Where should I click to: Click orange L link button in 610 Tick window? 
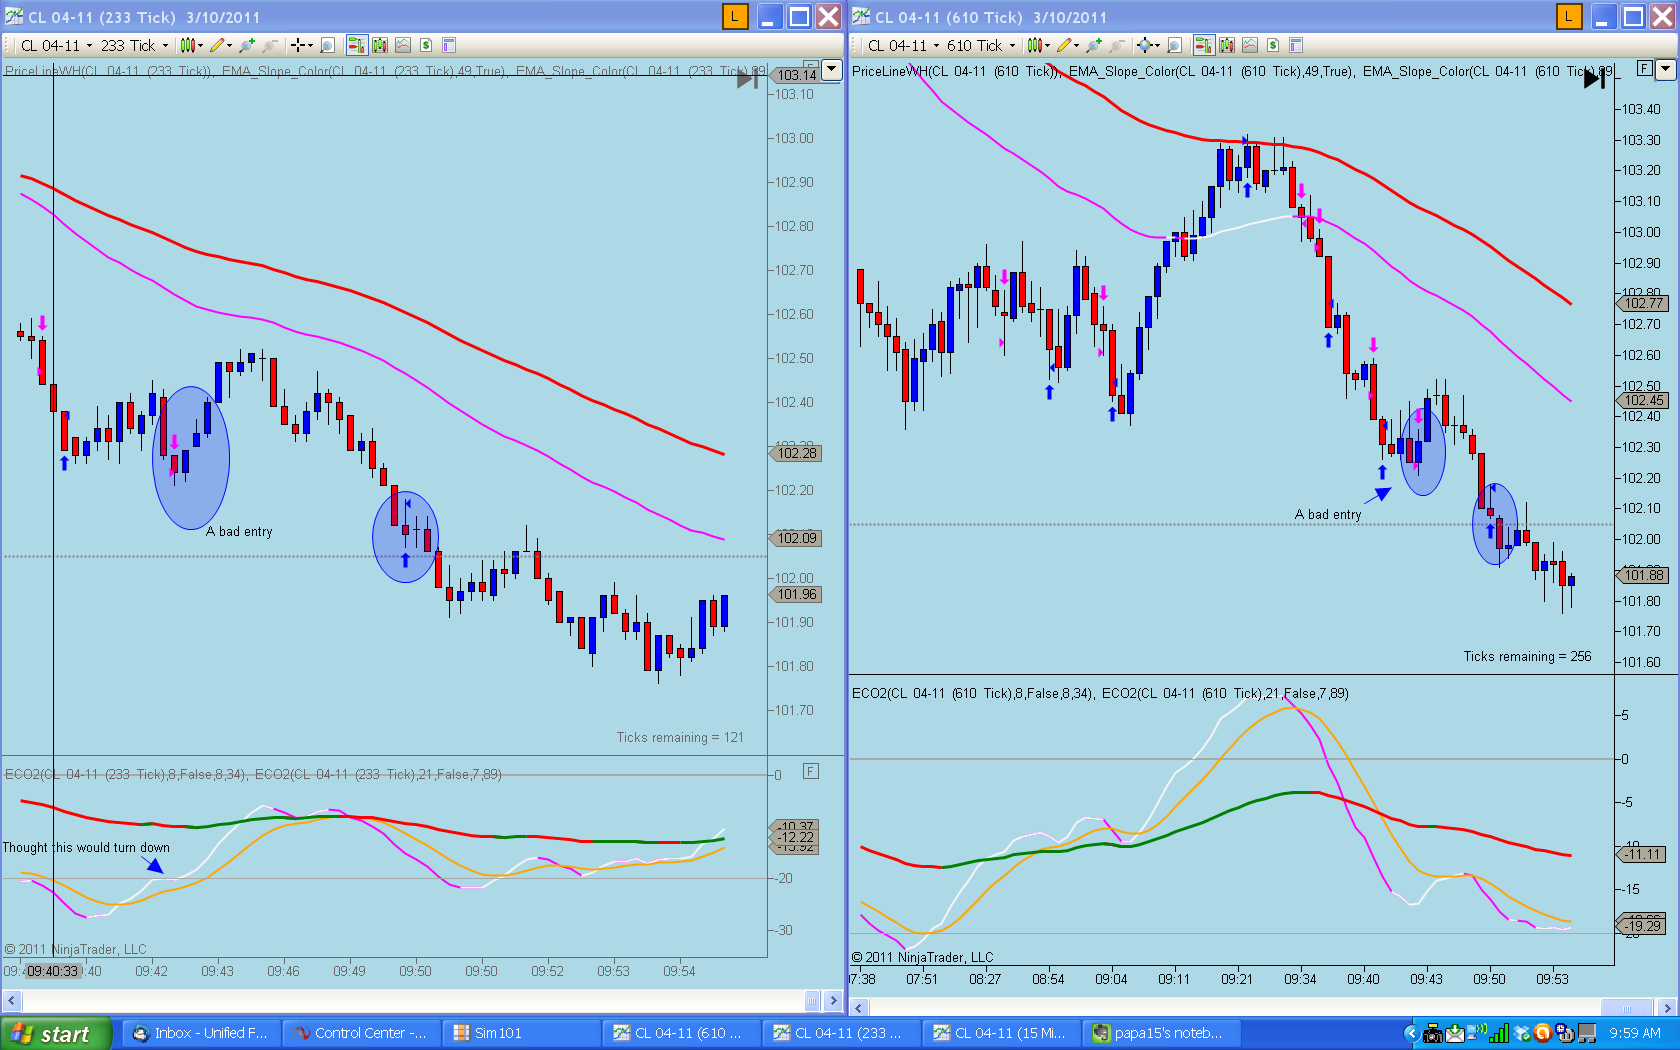[x=1569, y=16]
